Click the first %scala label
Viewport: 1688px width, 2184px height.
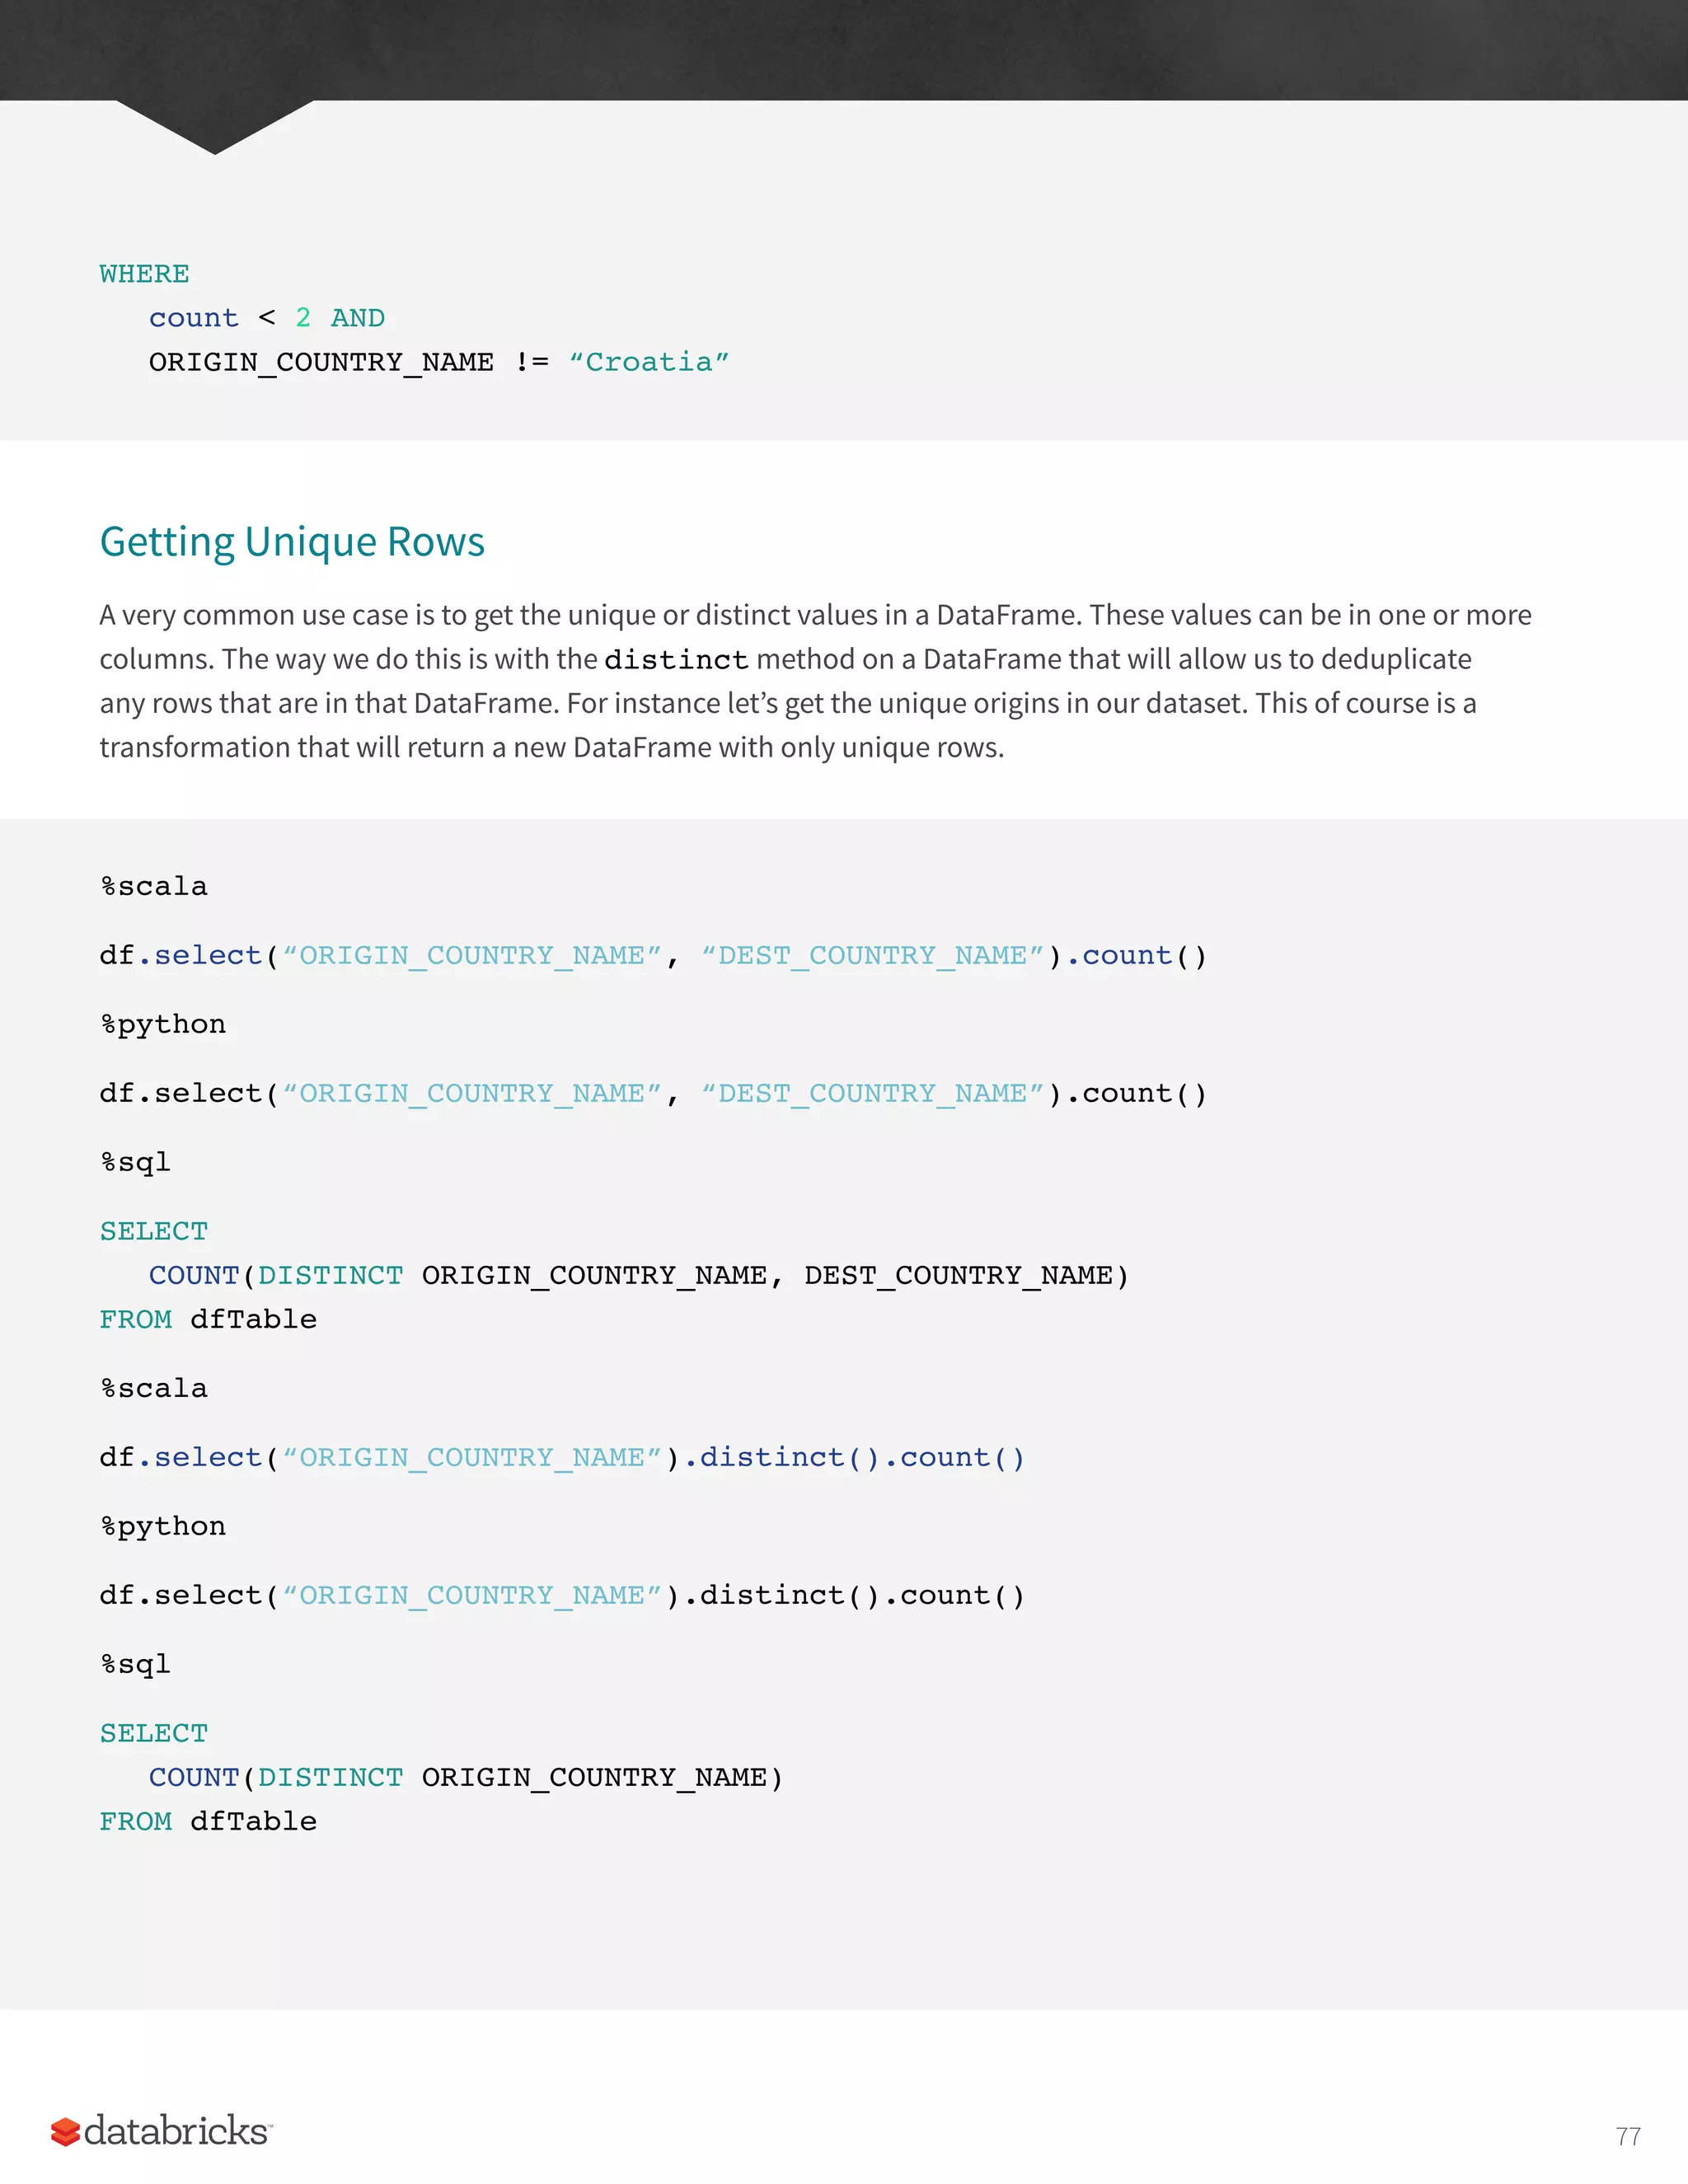click(x=154, y=886)
